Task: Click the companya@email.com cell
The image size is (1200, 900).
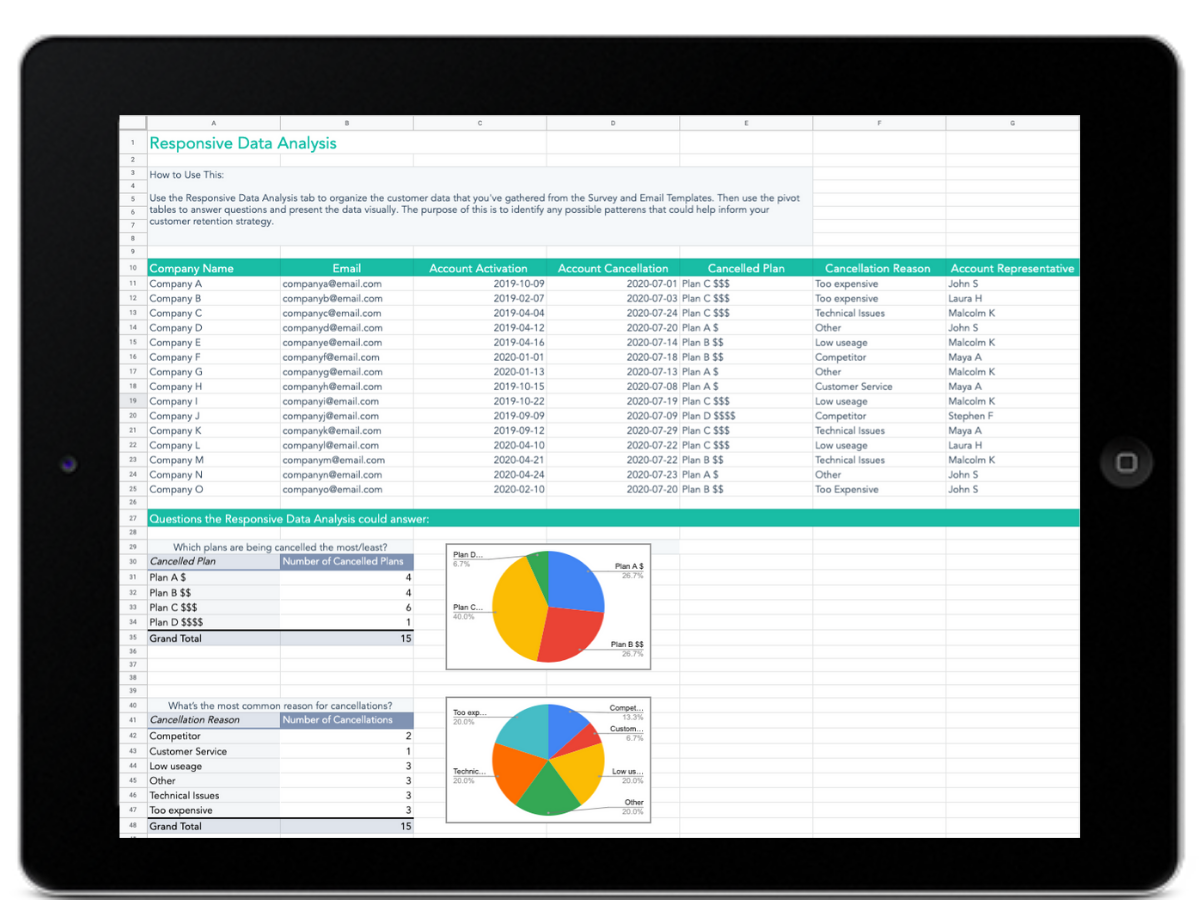Action: [332, 284]
